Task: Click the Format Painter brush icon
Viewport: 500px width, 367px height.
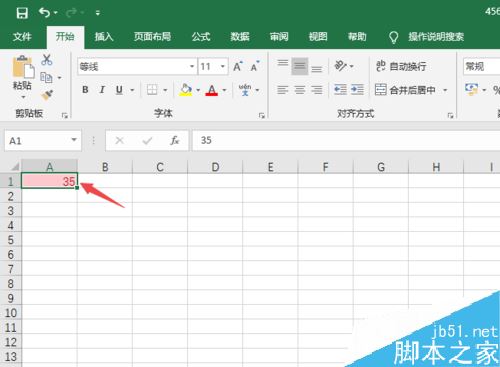Action: pos(47,95)
